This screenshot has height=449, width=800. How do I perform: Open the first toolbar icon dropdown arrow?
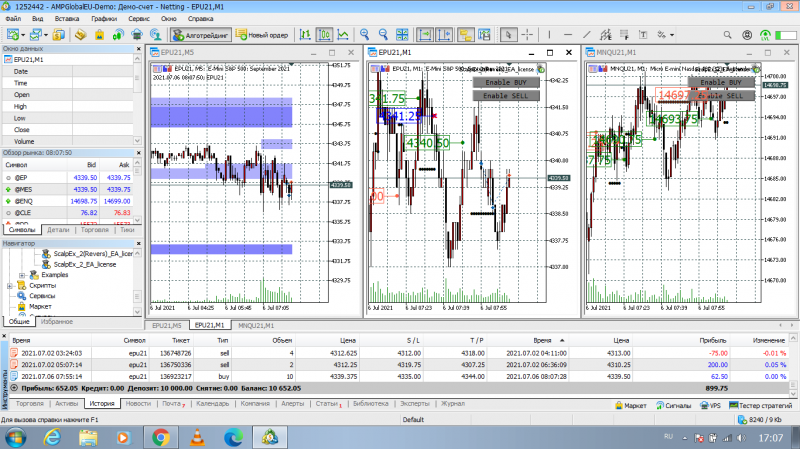point(23,35)
